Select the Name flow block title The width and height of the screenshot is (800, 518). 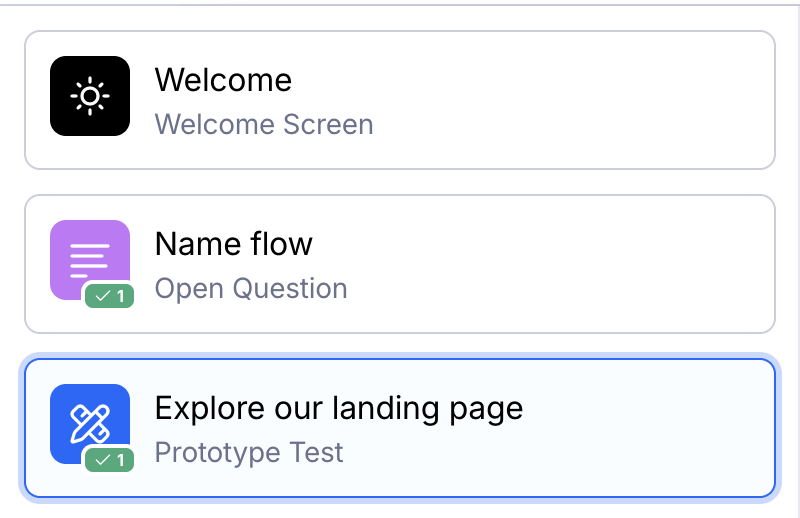[x=233, y=244]
